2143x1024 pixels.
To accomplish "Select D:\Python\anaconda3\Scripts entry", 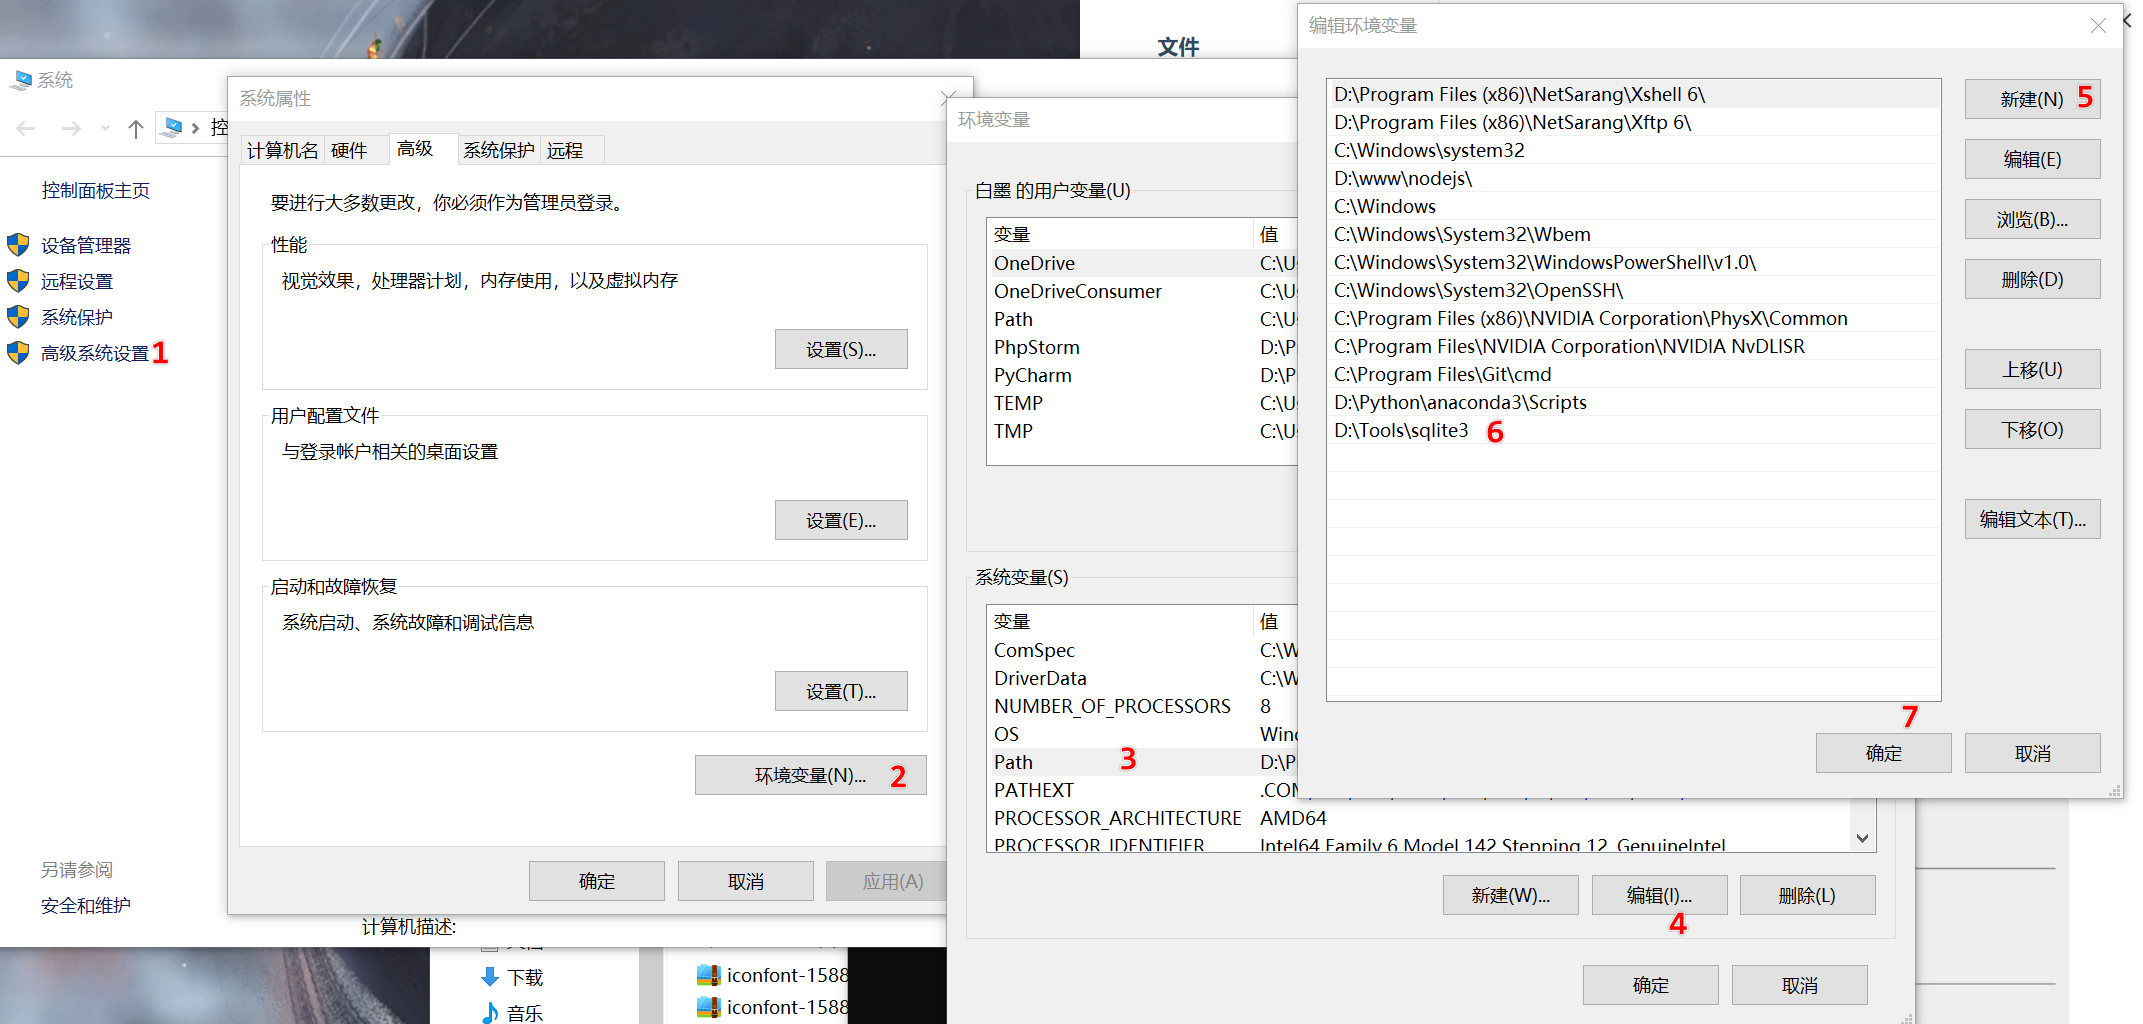I will click(1634, 402).
